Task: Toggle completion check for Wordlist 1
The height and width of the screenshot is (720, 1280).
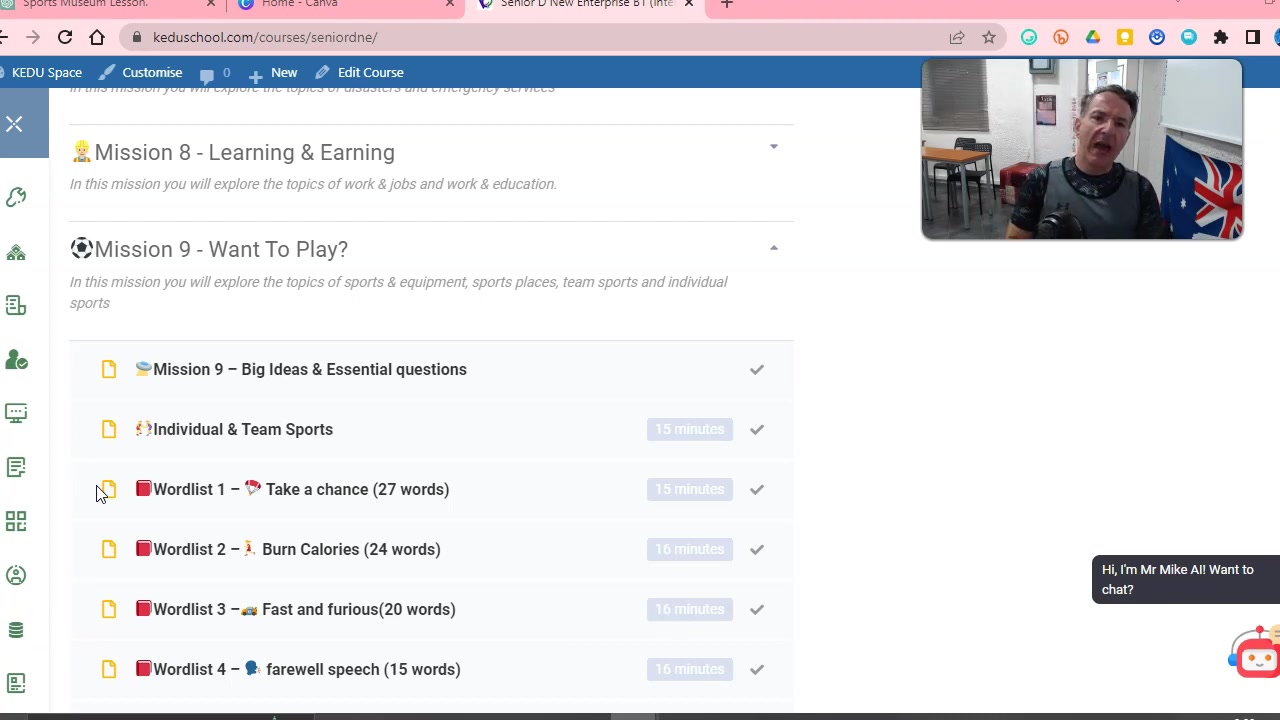Action: pyautogui.click(x=757, y=489)
